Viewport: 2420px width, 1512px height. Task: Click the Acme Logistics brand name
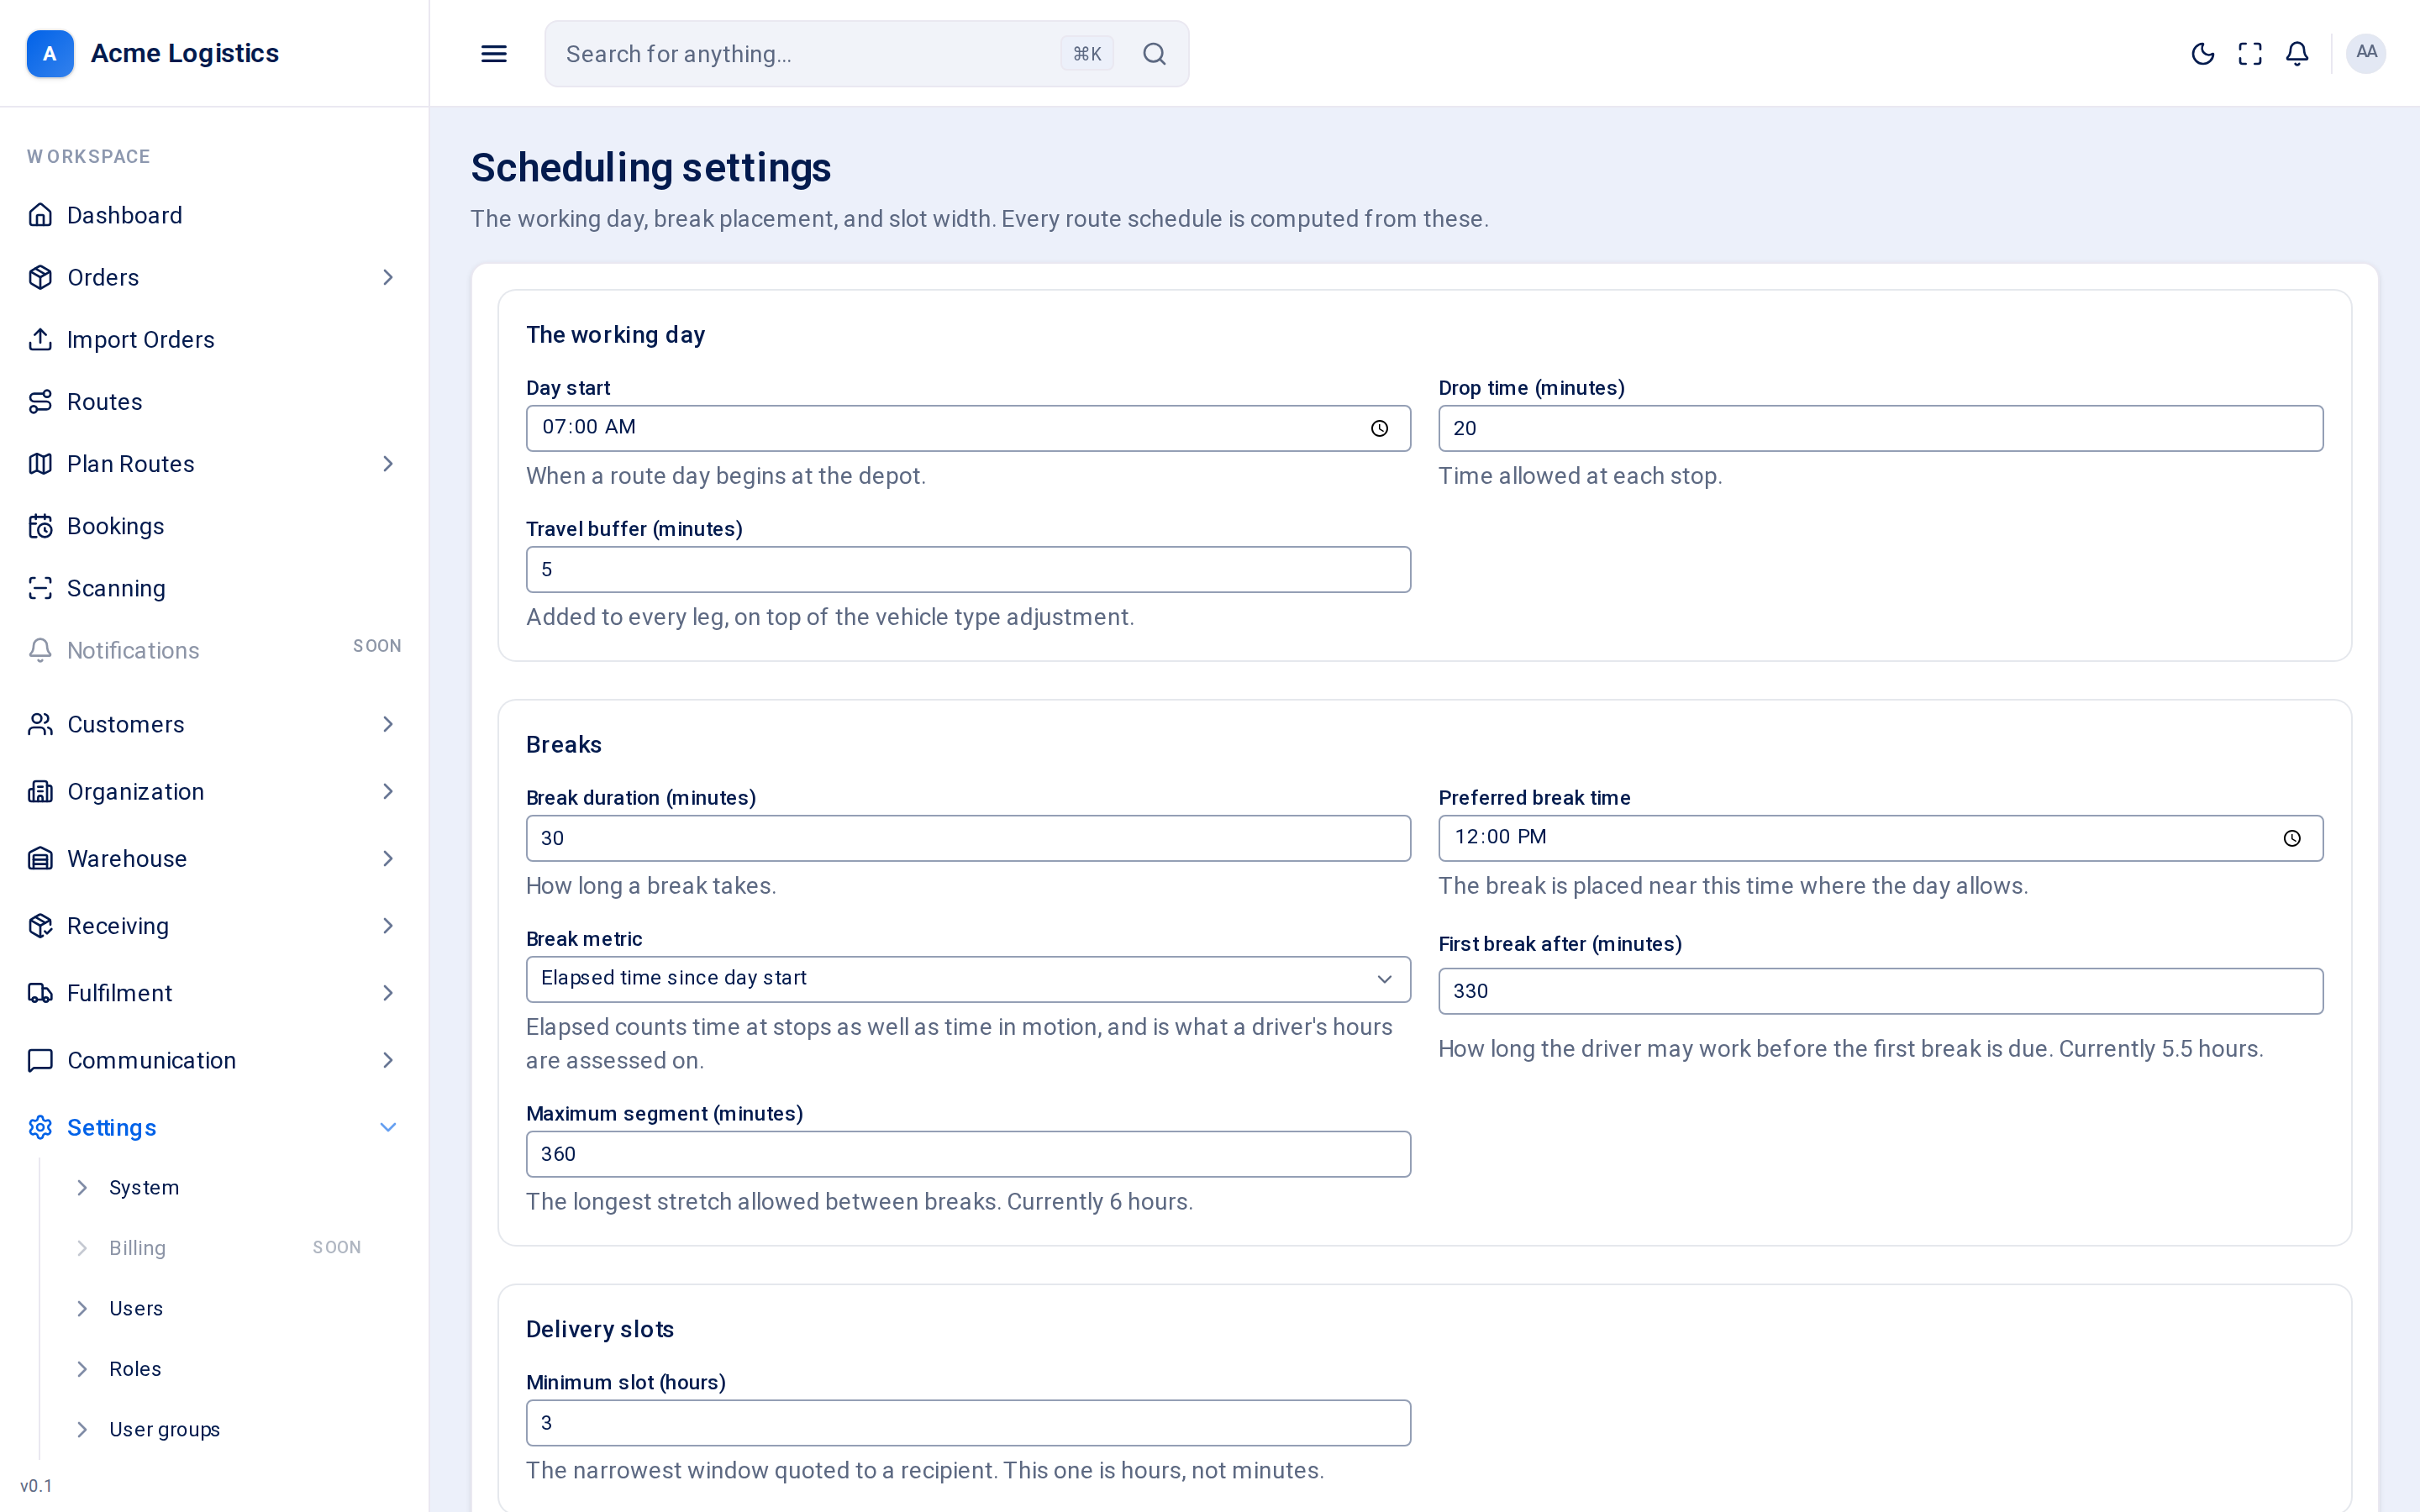click(x=185, y=53)
